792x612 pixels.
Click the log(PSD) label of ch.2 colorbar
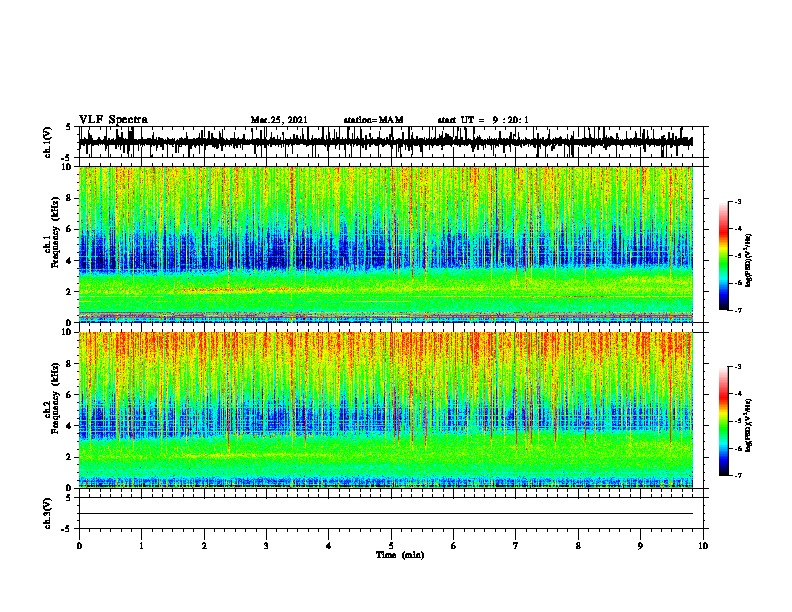tap(748, 425)
